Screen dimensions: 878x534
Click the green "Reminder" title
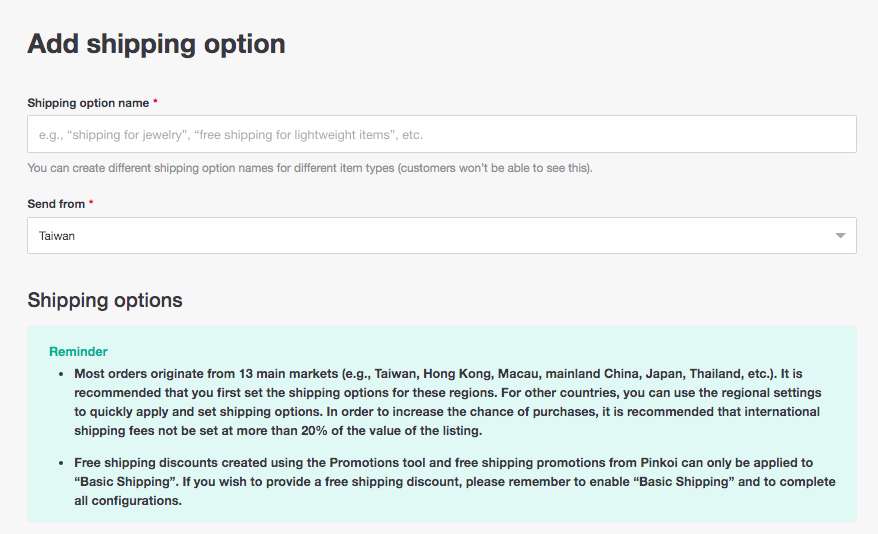[78, 351]
